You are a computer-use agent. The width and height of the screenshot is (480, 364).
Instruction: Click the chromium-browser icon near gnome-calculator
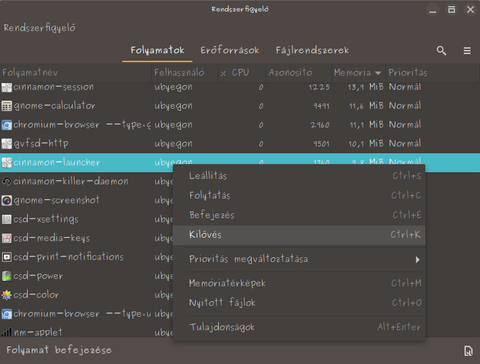pyautogui.click(x=6, y=125)
